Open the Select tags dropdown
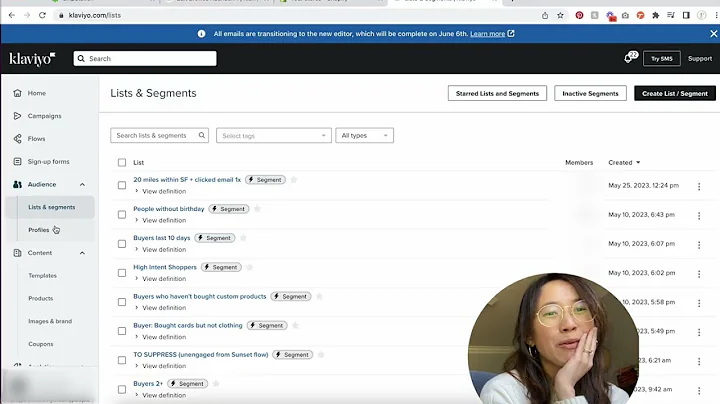This screenshot has height=404, width=720. point(274,135)
